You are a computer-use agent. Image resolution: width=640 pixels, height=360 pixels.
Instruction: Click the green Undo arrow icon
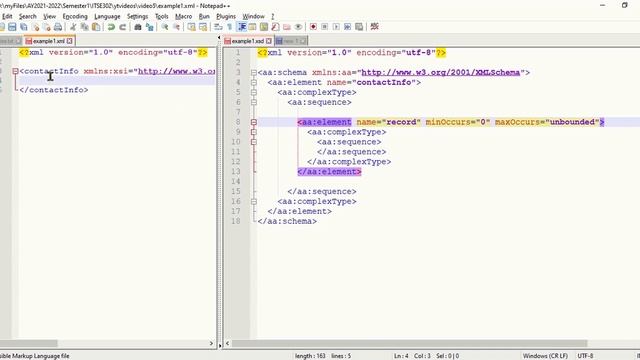click(x=111, y=27)
